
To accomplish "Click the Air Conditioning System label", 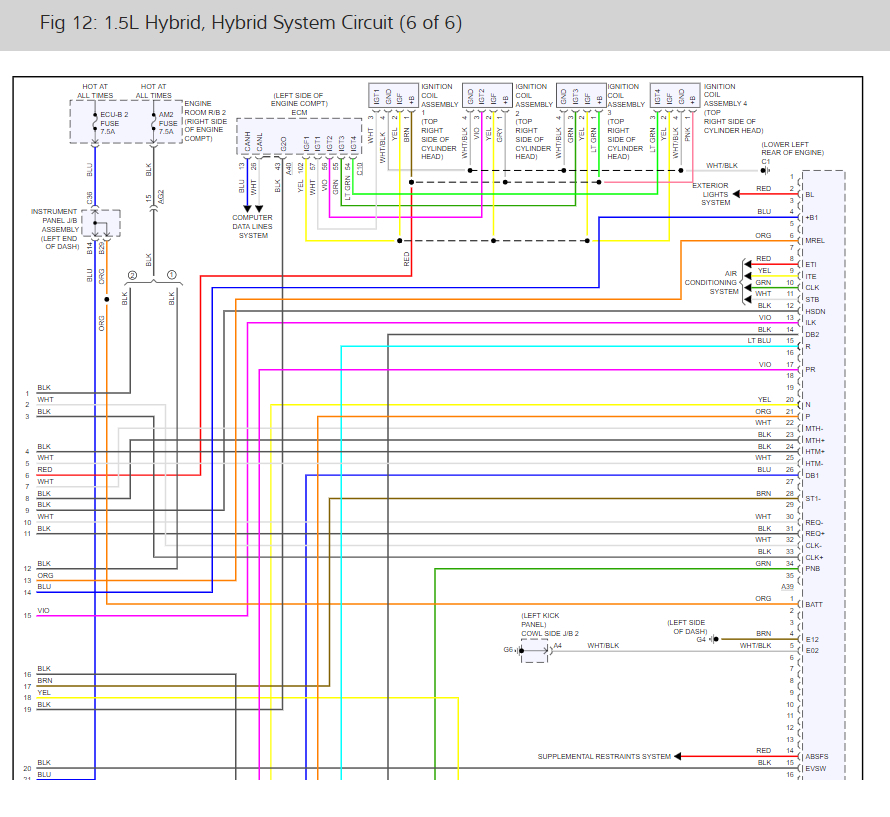I will [x=711, y=282].
